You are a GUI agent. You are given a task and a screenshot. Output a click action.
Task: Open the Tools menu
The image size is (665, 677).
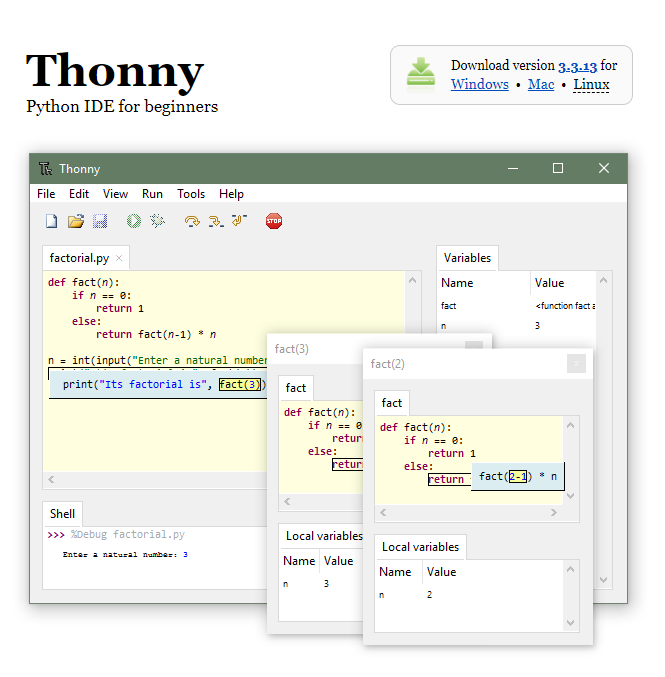(x=191, y=194)
